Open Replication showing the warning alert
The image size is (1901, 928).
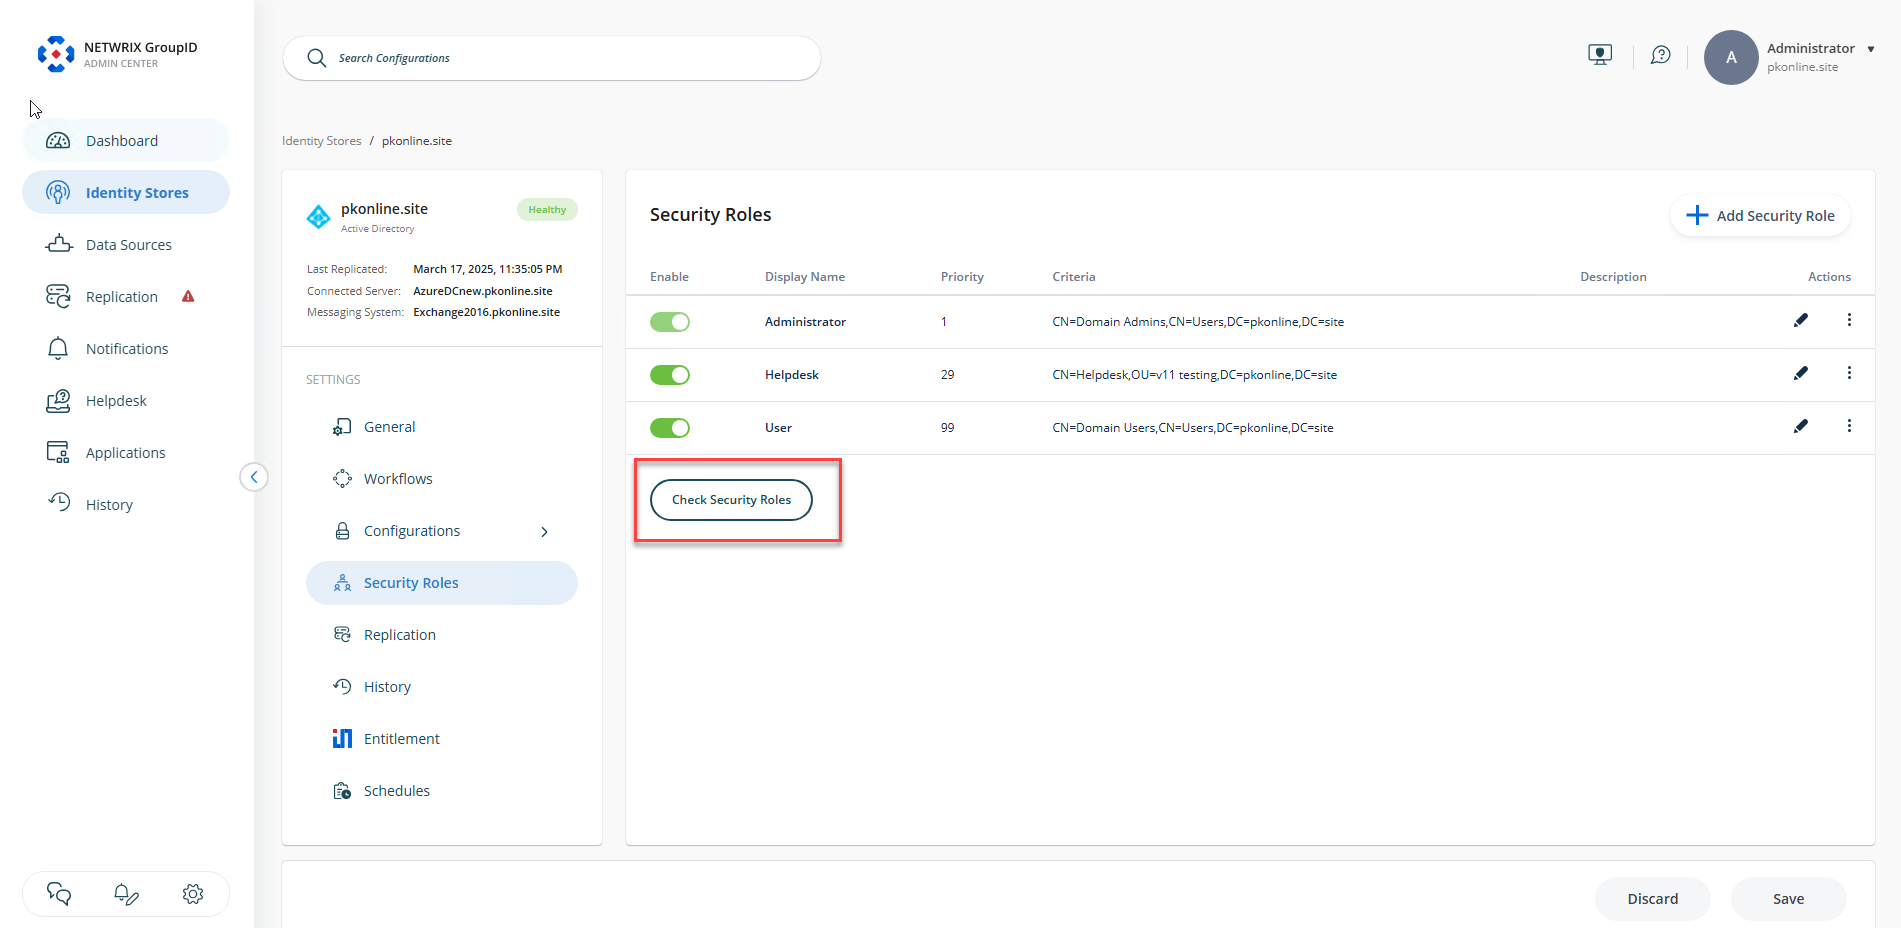[121, 296]
